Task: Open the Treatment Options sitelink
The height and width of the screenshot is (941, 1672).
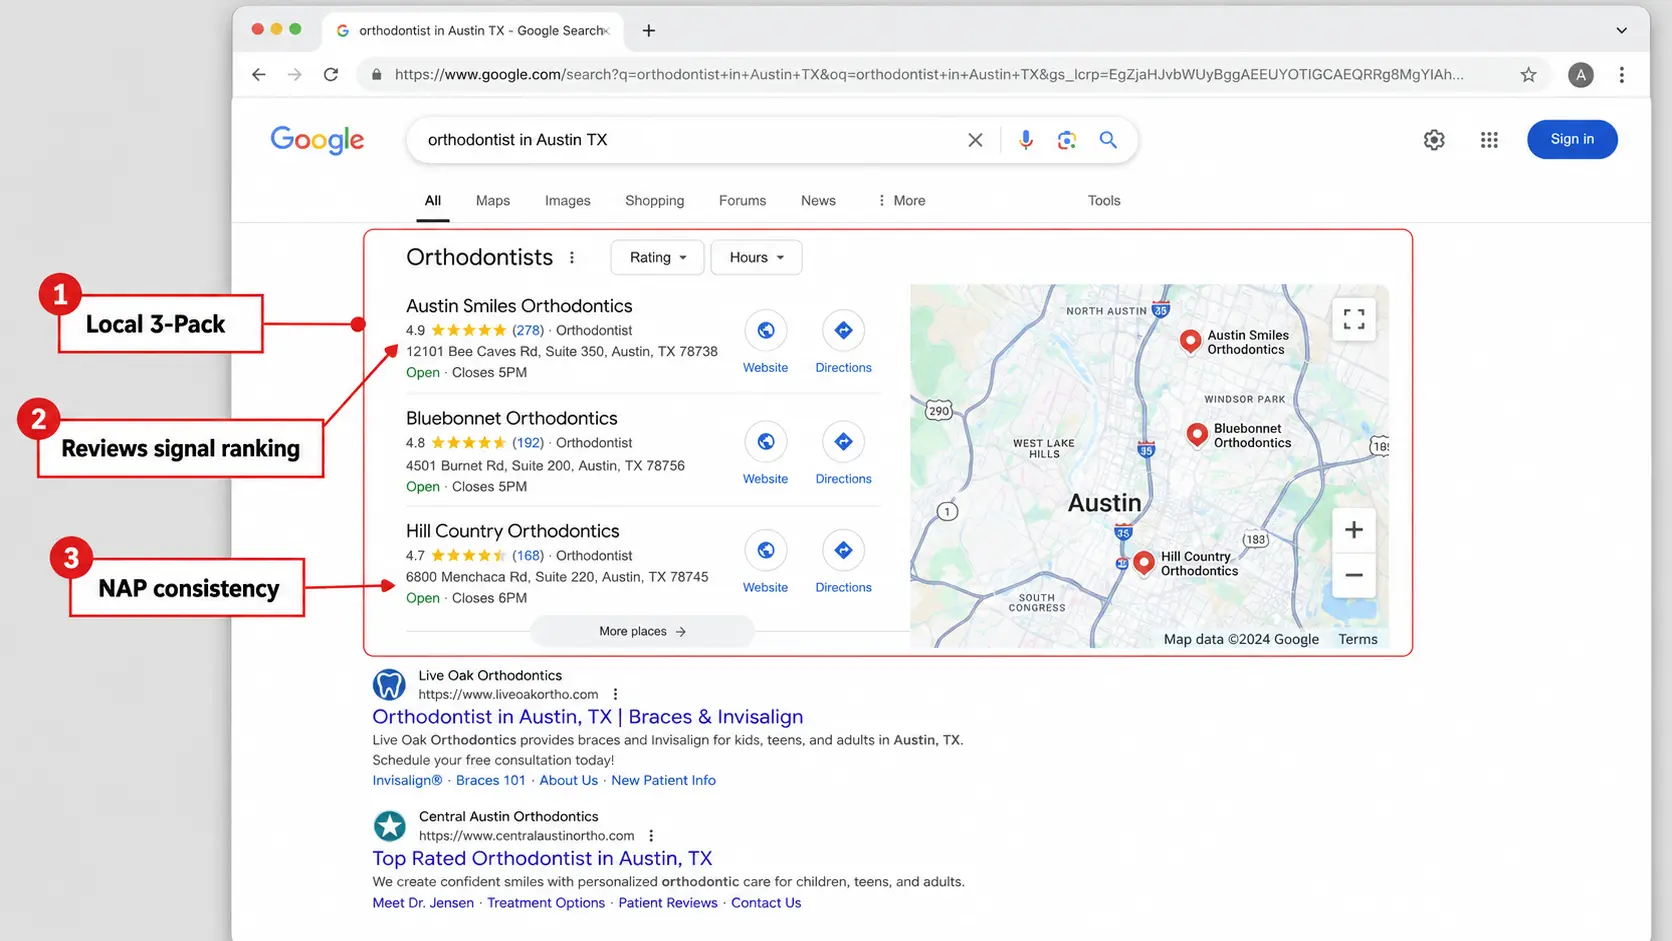Action: click(x=546, y=902)
